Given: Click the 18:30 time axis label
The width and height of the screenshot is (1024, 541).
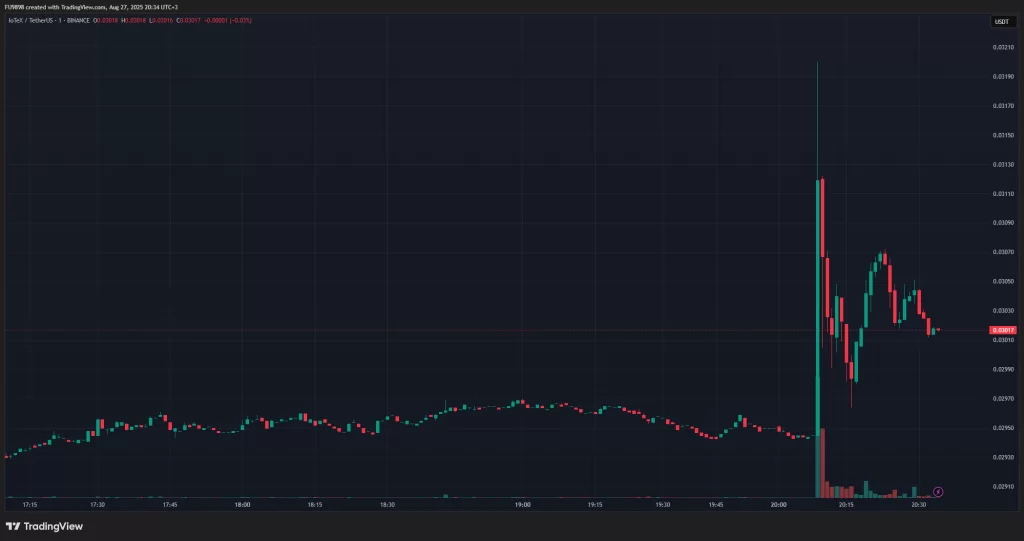Looking at the screenshot, I should point(387,505).
